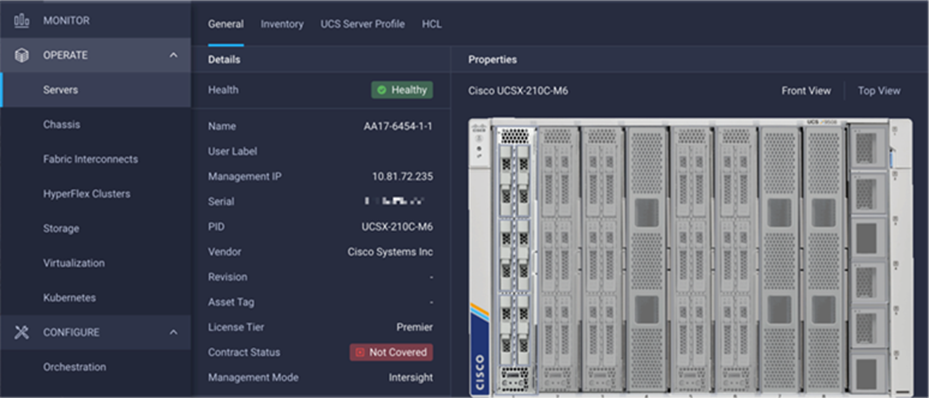This screenshot has width=929, height=398.
Task: Open Fabric Interconnects in the sidebar
Action: (91, 159)
